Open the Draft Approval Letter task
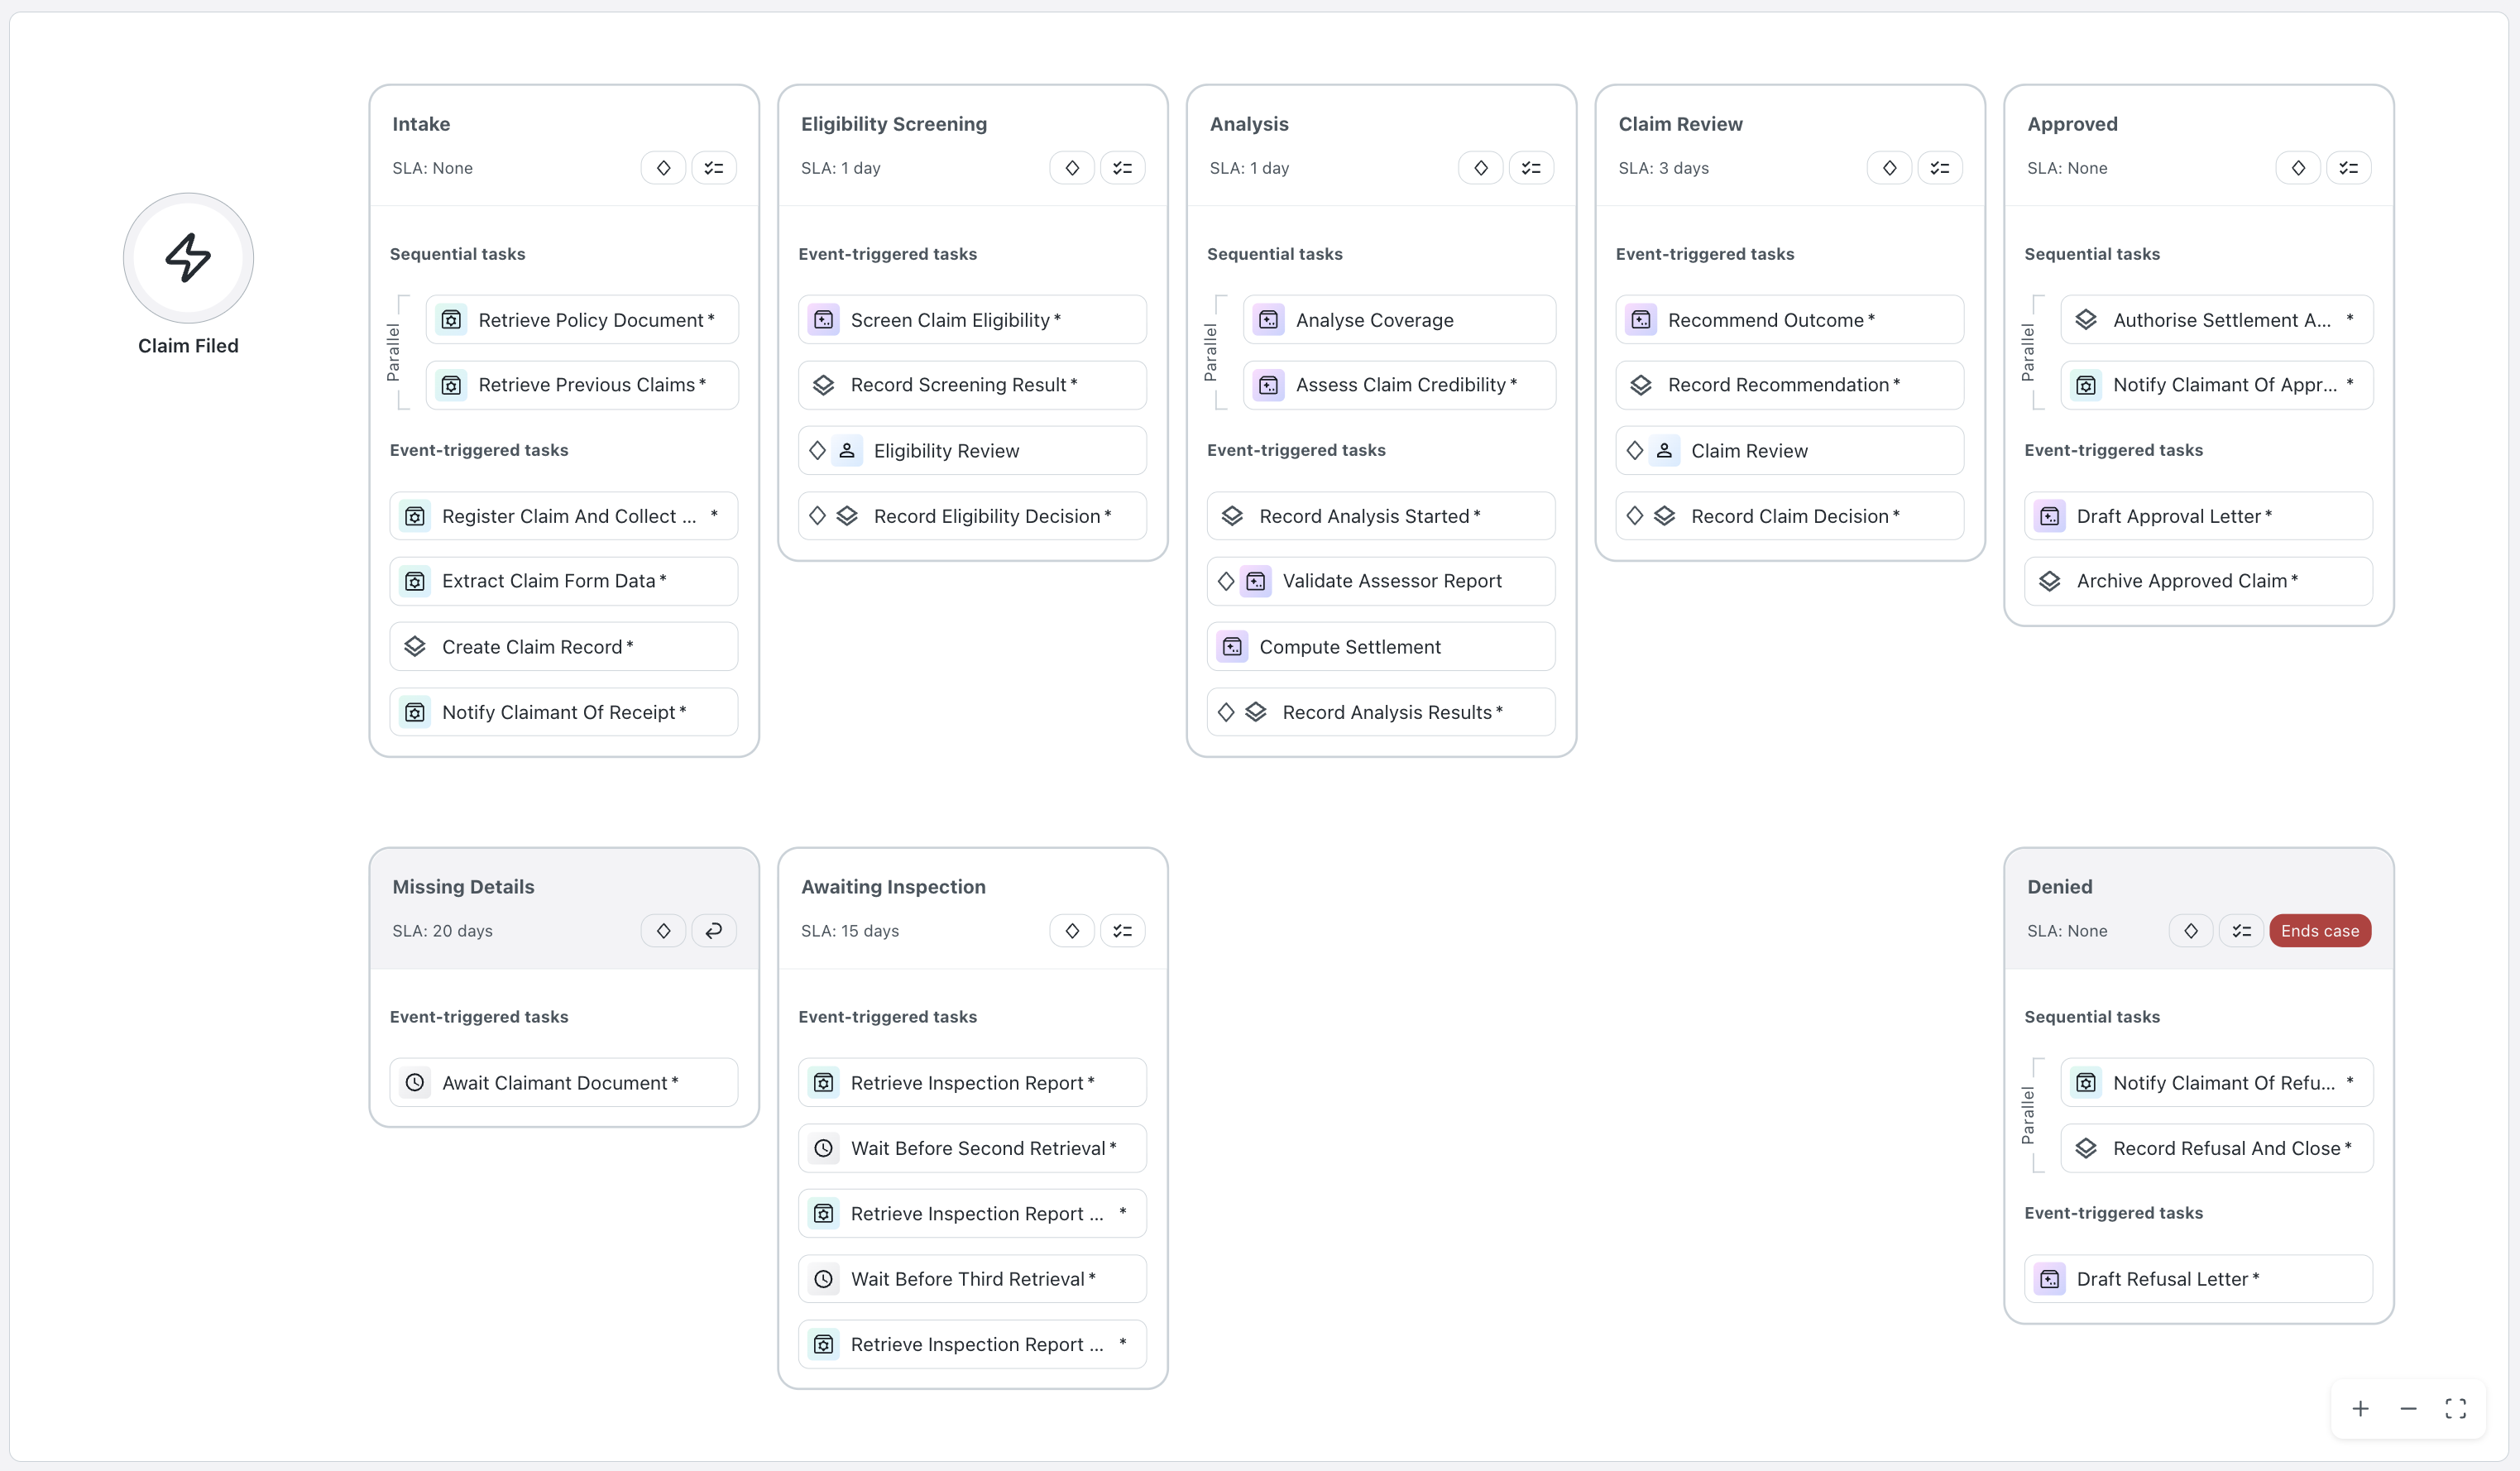This screenshot has height=1471, width=2520. 2199,516
